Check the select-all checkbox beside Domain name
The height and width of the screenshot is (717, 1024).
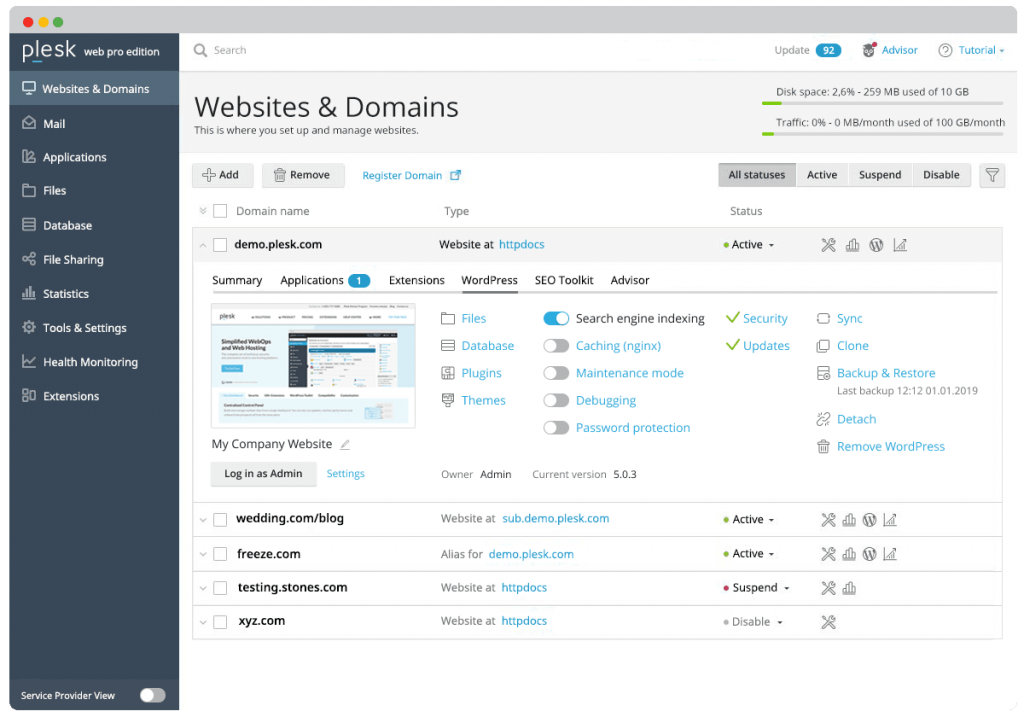click(220, 211)
